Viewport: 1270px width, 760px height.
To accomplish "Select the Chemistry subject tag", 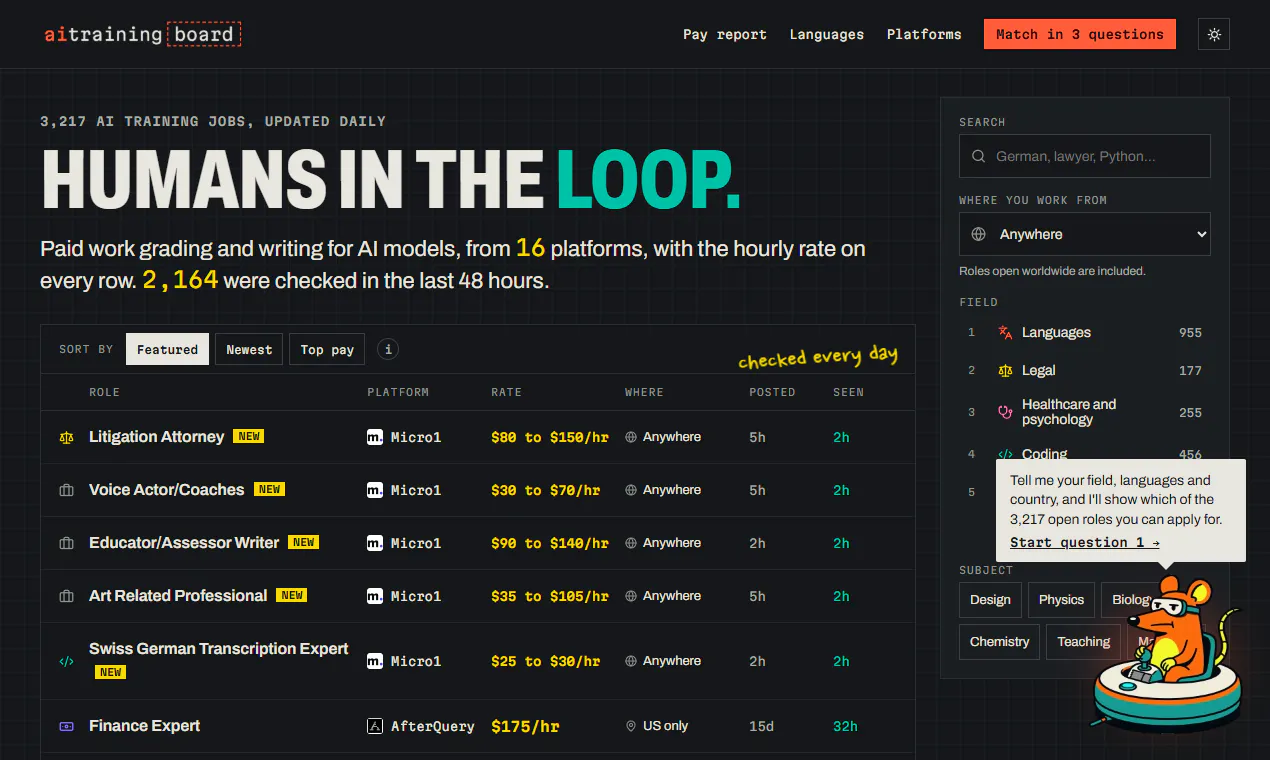I will pos(999,642).
